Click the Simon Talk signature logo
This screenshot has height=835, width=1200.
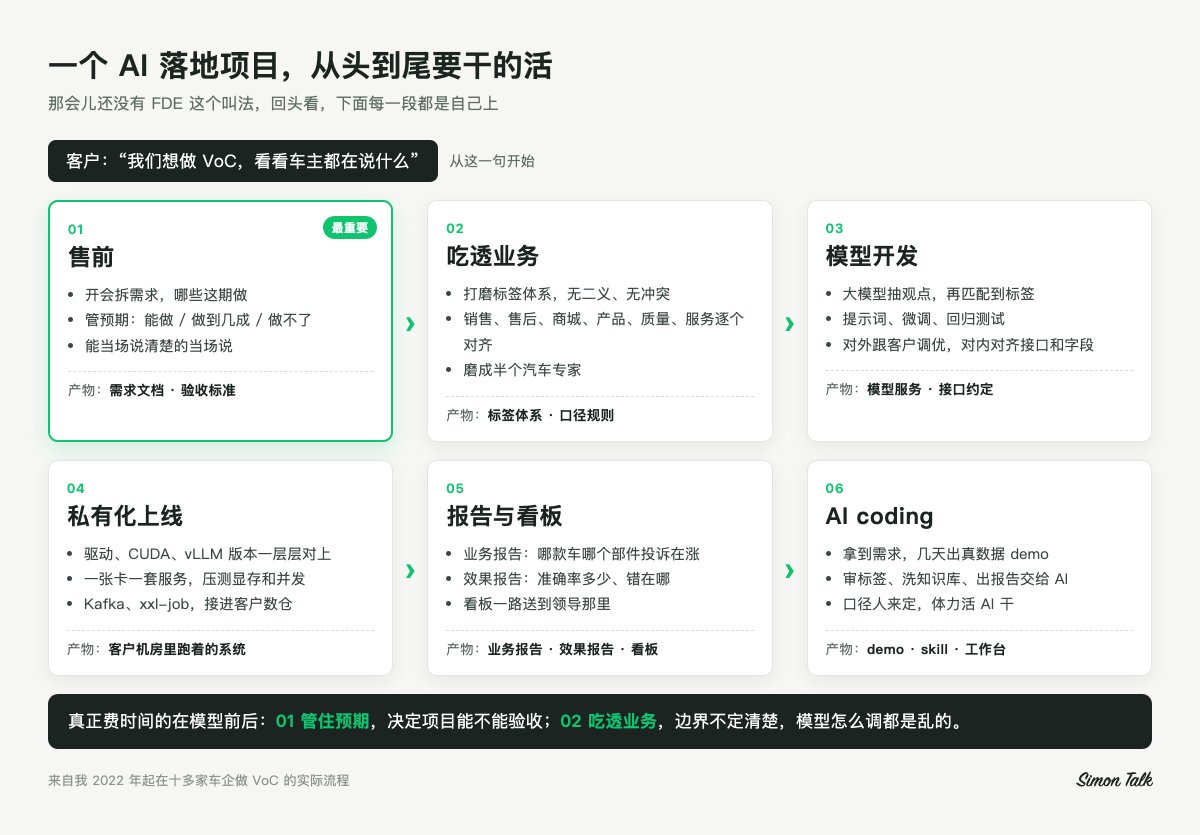[x=1114, y=779]
